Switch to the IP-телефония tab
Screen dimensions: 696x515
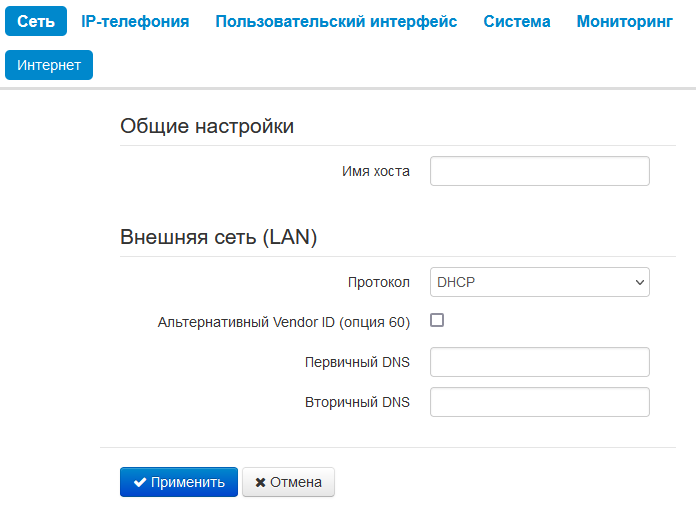[x=135, y=21]
